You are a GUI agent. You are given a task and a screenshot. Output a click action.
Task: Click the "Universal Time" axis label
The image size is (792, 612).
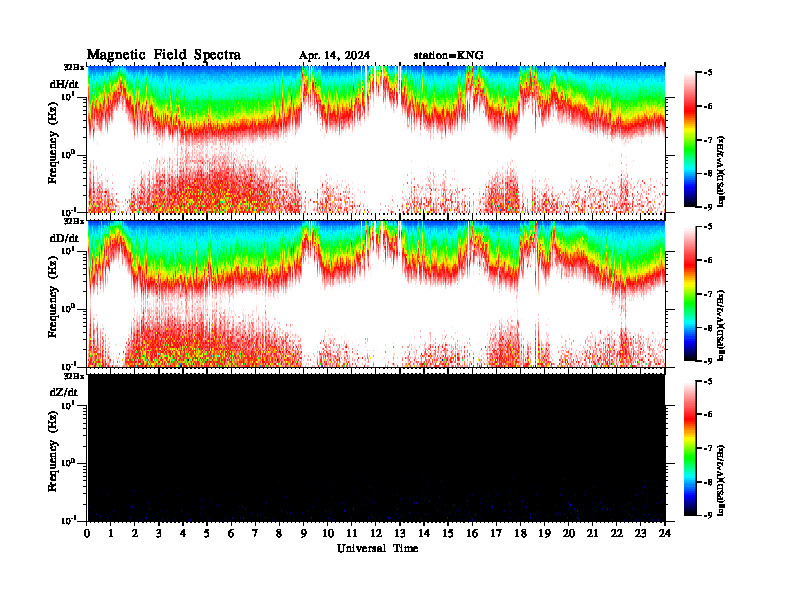click(377, 548)
